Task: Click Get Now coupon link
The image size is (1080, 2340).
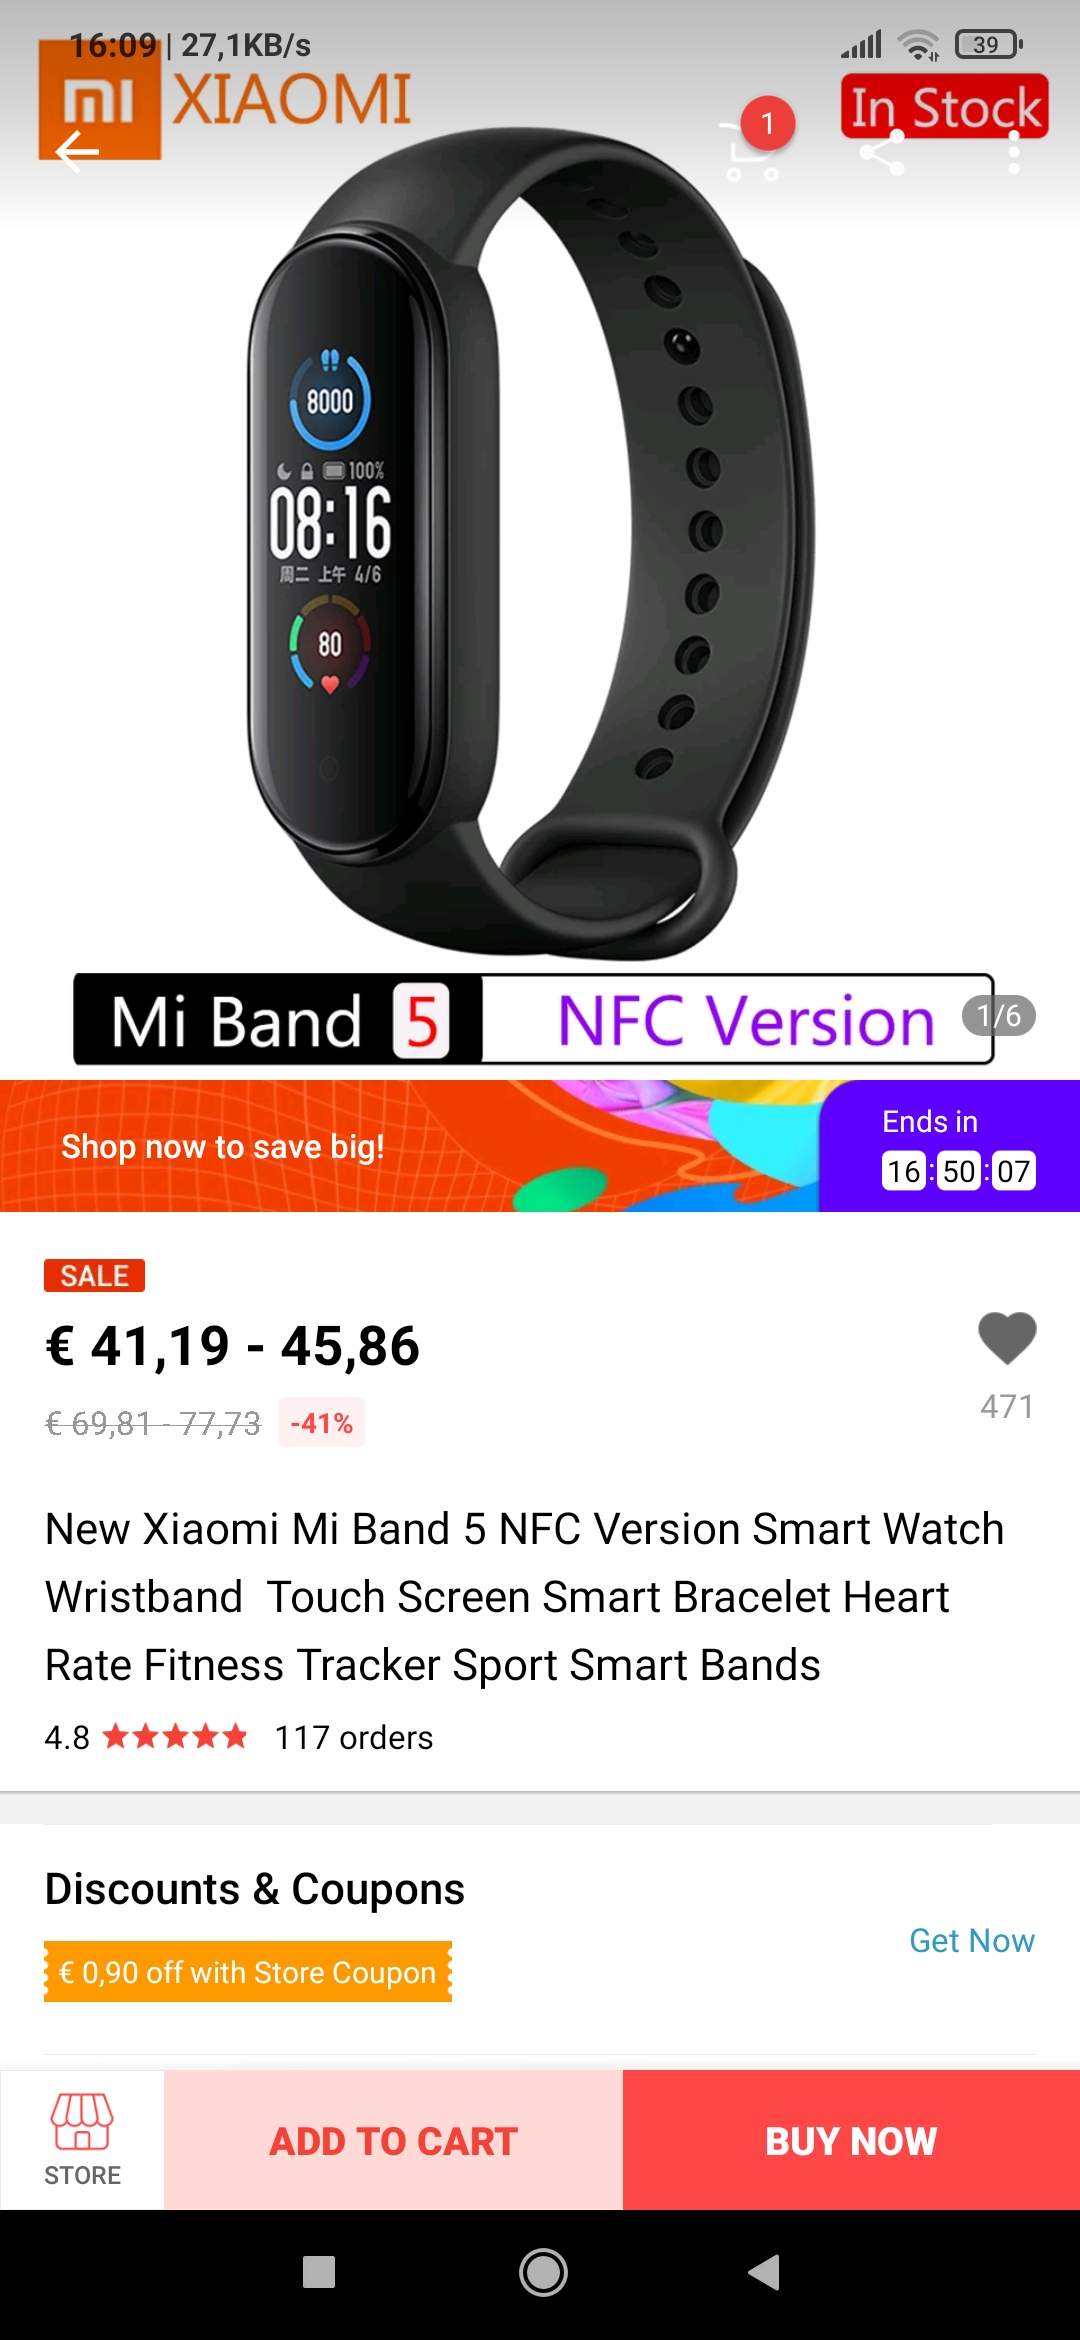Action: [971, 1940]
